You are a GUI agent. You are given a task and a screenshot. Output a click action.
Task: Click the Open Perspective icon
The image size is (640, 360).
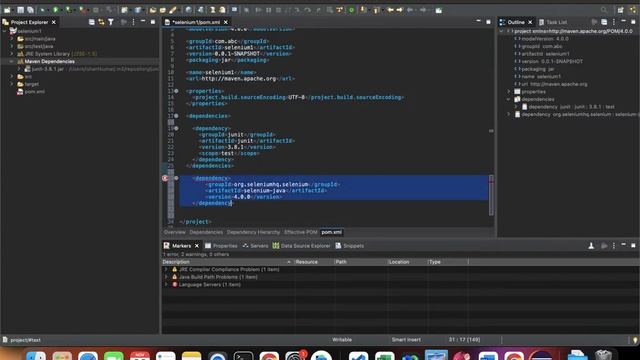[620, 10]
